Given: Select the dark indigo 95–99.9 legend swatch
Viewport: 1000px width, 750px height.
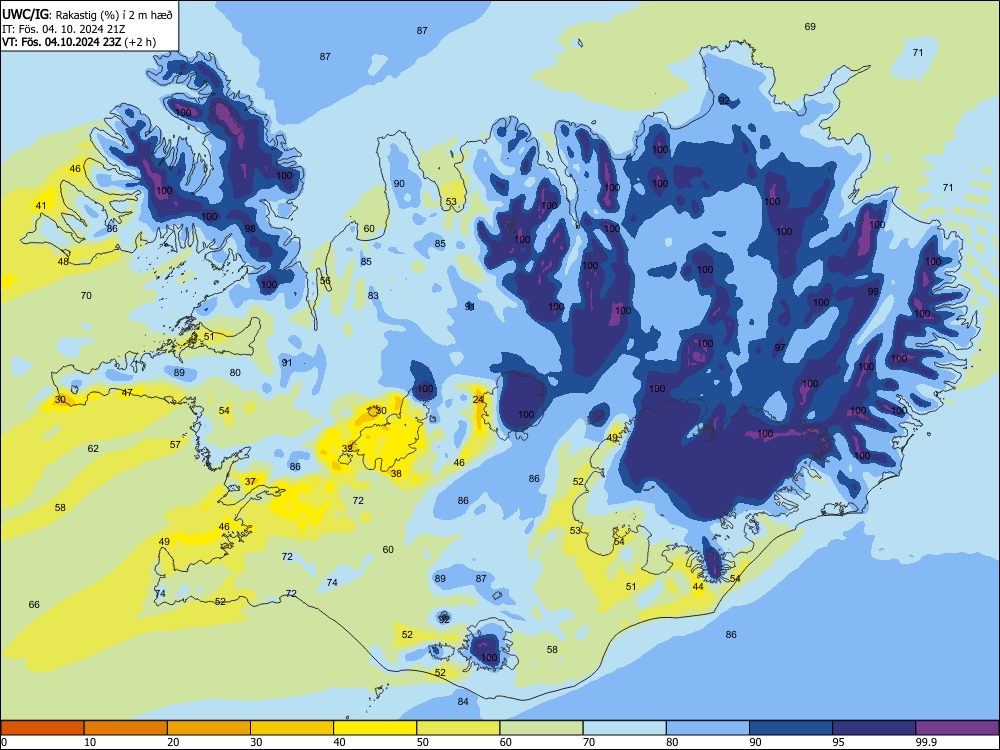Looking at the screenshot, I should (874, 728).
